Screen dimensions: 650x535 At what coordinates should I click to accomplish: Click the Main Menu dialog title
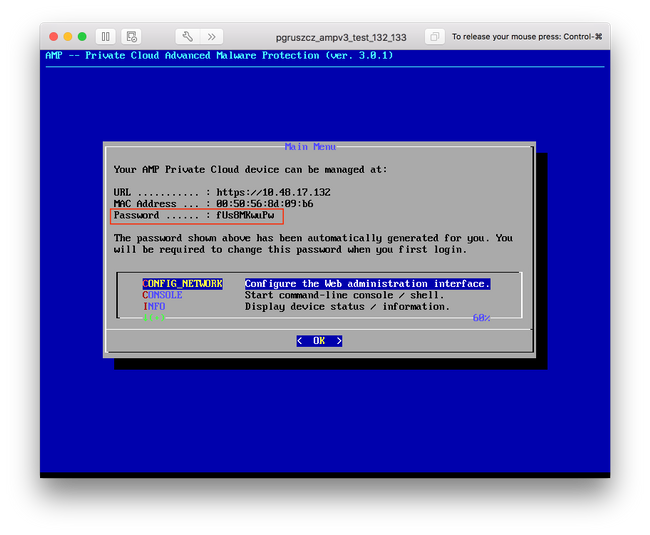click(310, 147)
